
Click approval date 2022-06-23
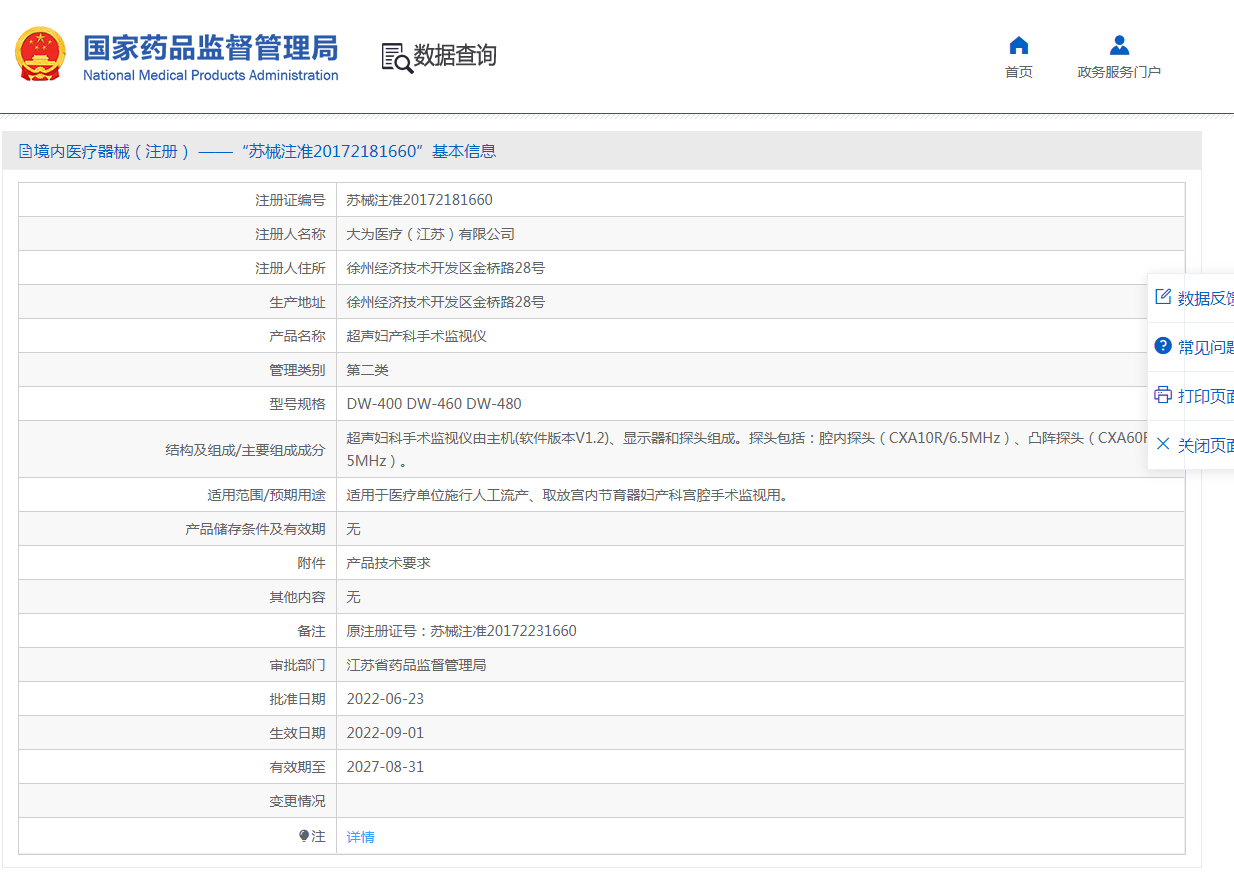(385, 699)
